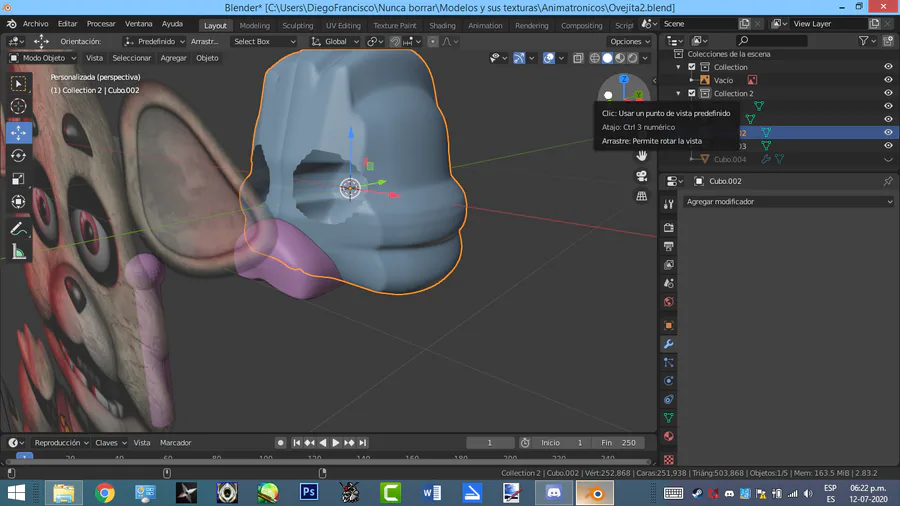900x506 pixels.
Task: Open the Agregar modificador dropdown
Action: tap(788, 202)
